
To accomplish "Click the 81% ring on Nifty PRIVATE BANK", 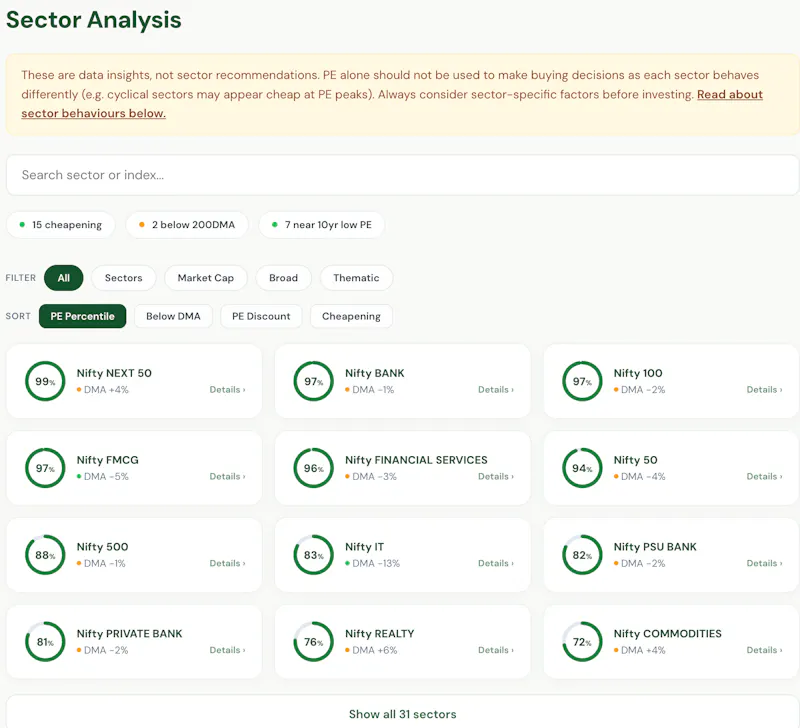I will click(x=45, y=641).
